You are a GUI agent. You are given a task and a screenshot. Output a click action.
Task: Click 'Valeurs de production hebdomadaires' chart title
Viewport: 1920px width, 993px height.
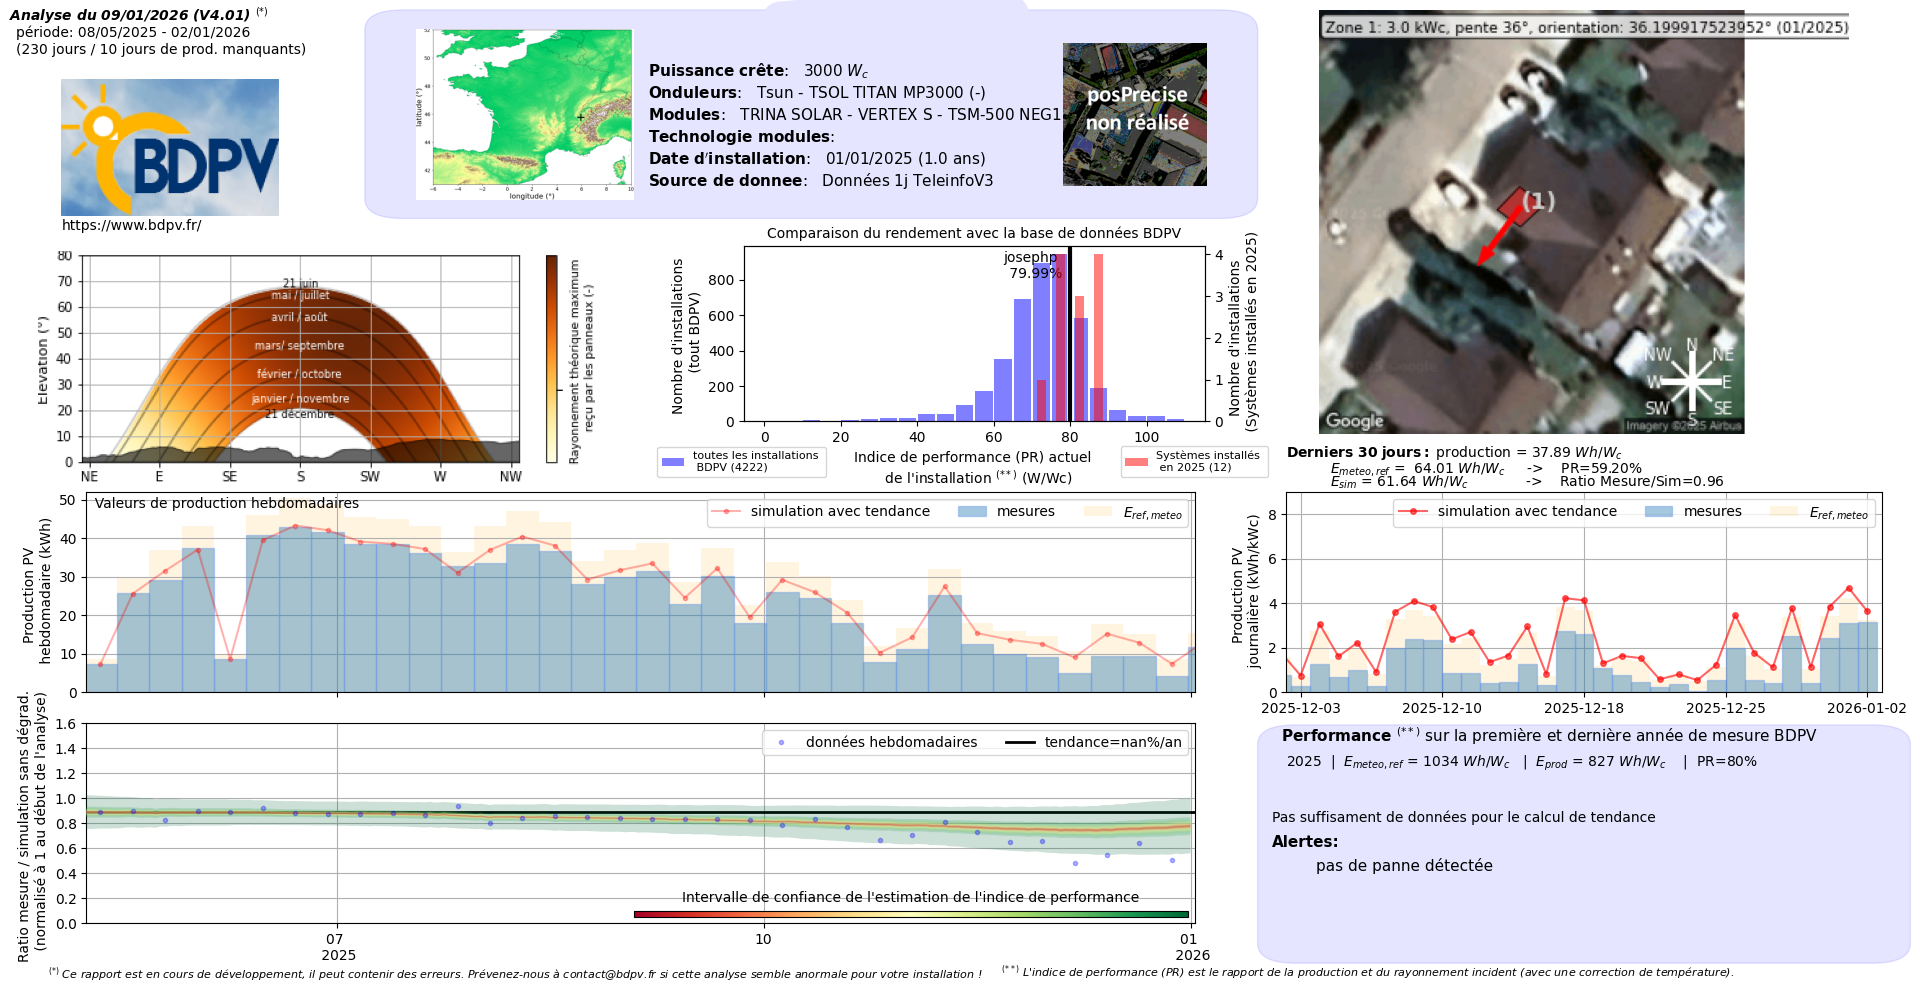click(227, 503)
